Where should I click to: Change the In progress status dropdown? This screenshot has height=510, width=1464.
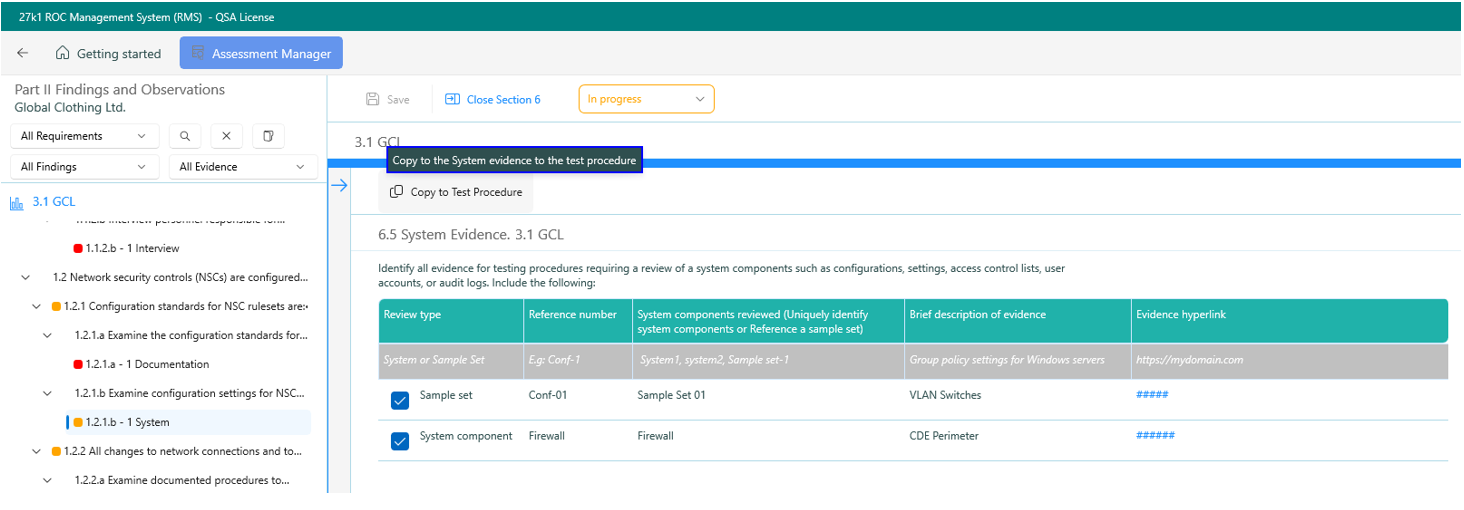646,99
